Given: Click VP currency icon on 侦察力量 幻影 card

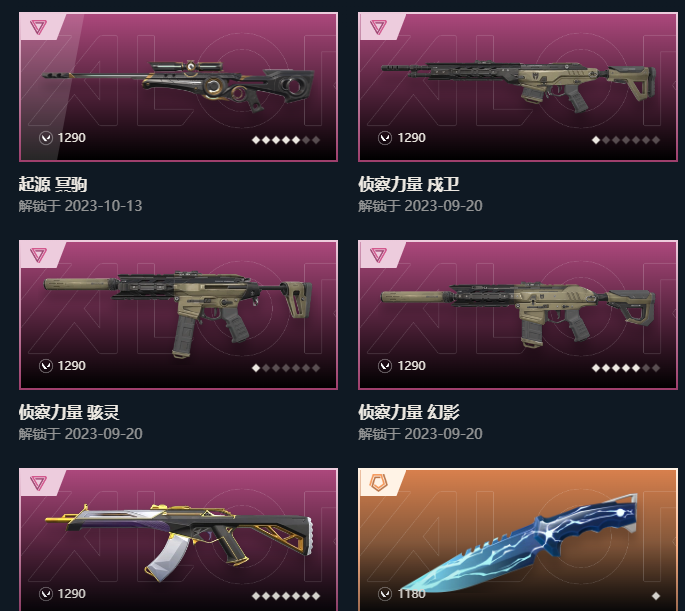Looking at the screenshot, I should point(385,366).
